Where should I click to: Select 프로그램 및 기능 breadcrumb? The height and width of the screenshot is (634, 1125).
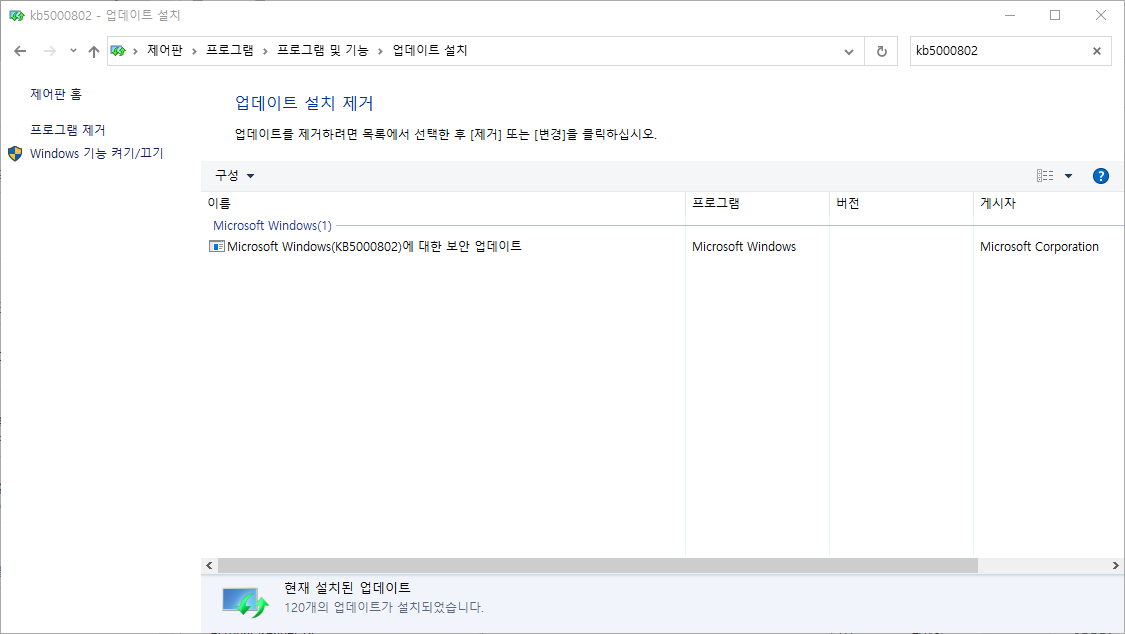(x=323, y=50)
